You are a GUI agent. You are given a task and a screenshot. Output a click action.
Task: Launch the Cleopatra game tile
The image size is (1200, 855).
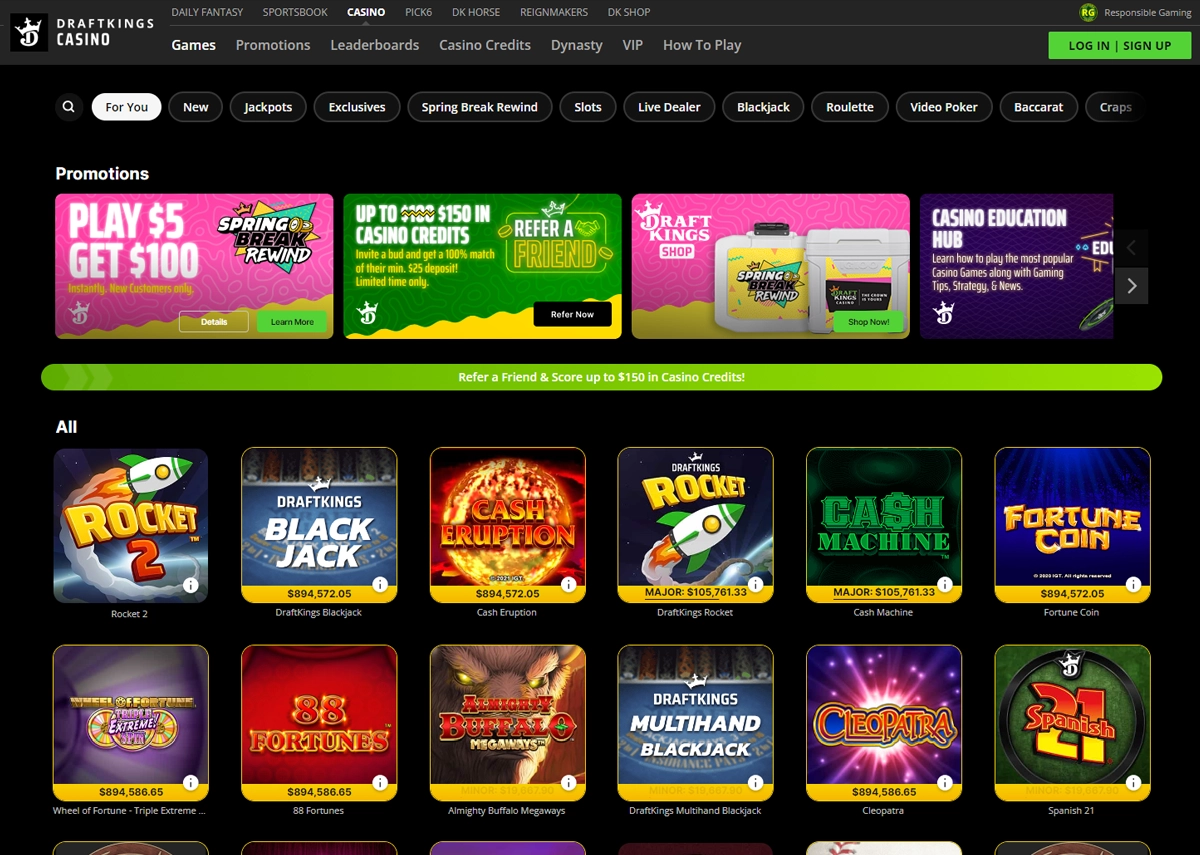pos(884,723)
